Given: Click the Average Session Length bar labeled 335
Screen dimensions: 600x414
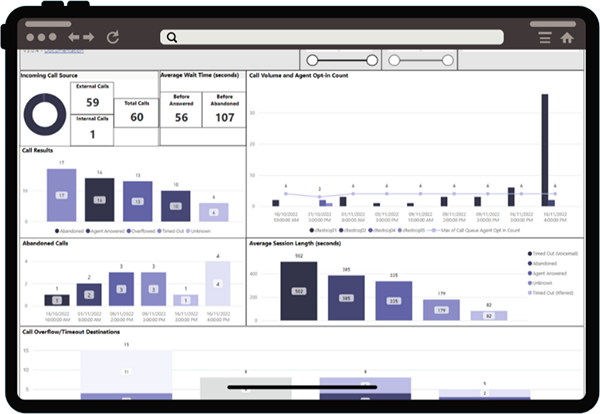Looking at the screenshot, I should pos(394,301).
